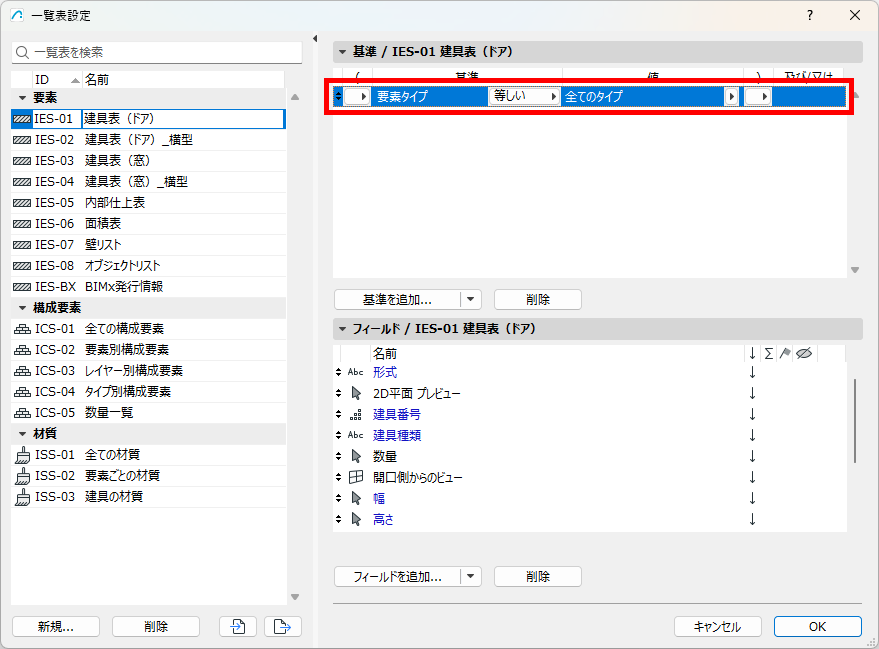
Task: Confirm with the OK button
Action: click(x=817, y=626)
